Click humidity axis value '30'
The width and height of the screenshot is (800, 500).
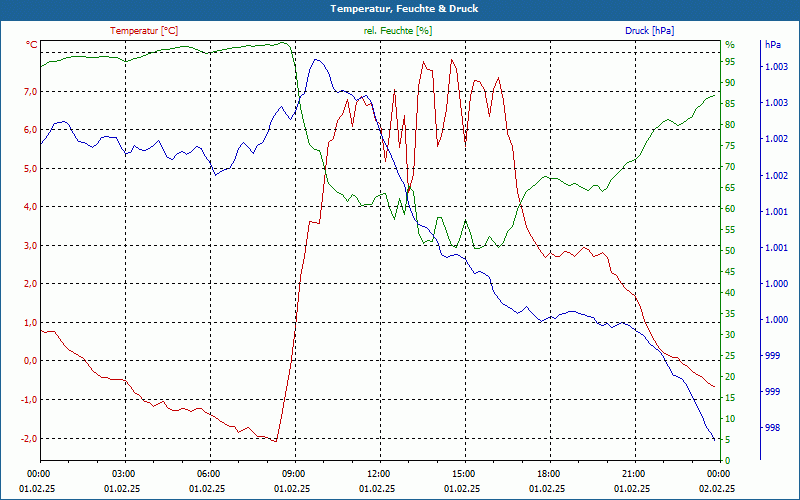coord(730,335)
